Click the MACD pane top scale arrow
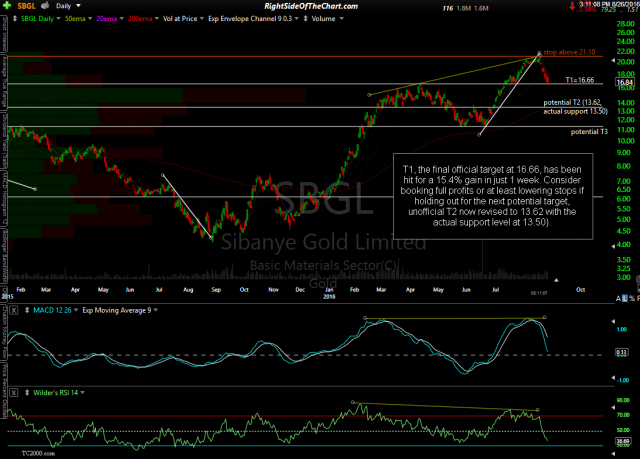Screen dimensions: 640x459 [613, 322]
